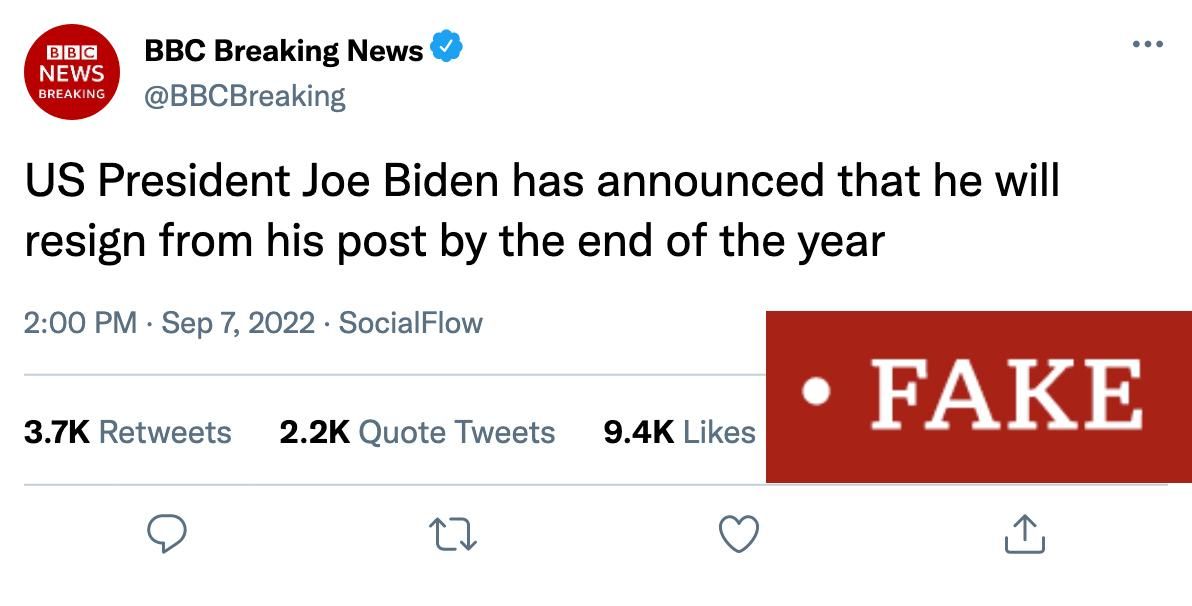Show the 9.4K Likes list
The height and width of the screenshot is (606, 1192).
pyautogui.click(x=679, y=432)
